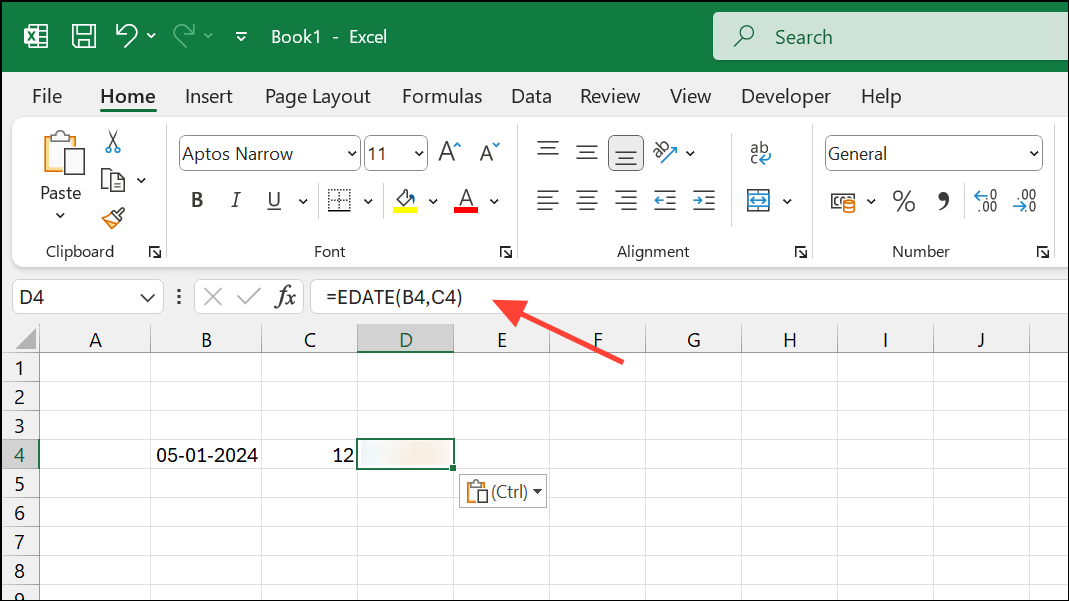Viewport: 1069px width, 601px height.
Task: Apply Percent Style number format
Action: point(904,202)
